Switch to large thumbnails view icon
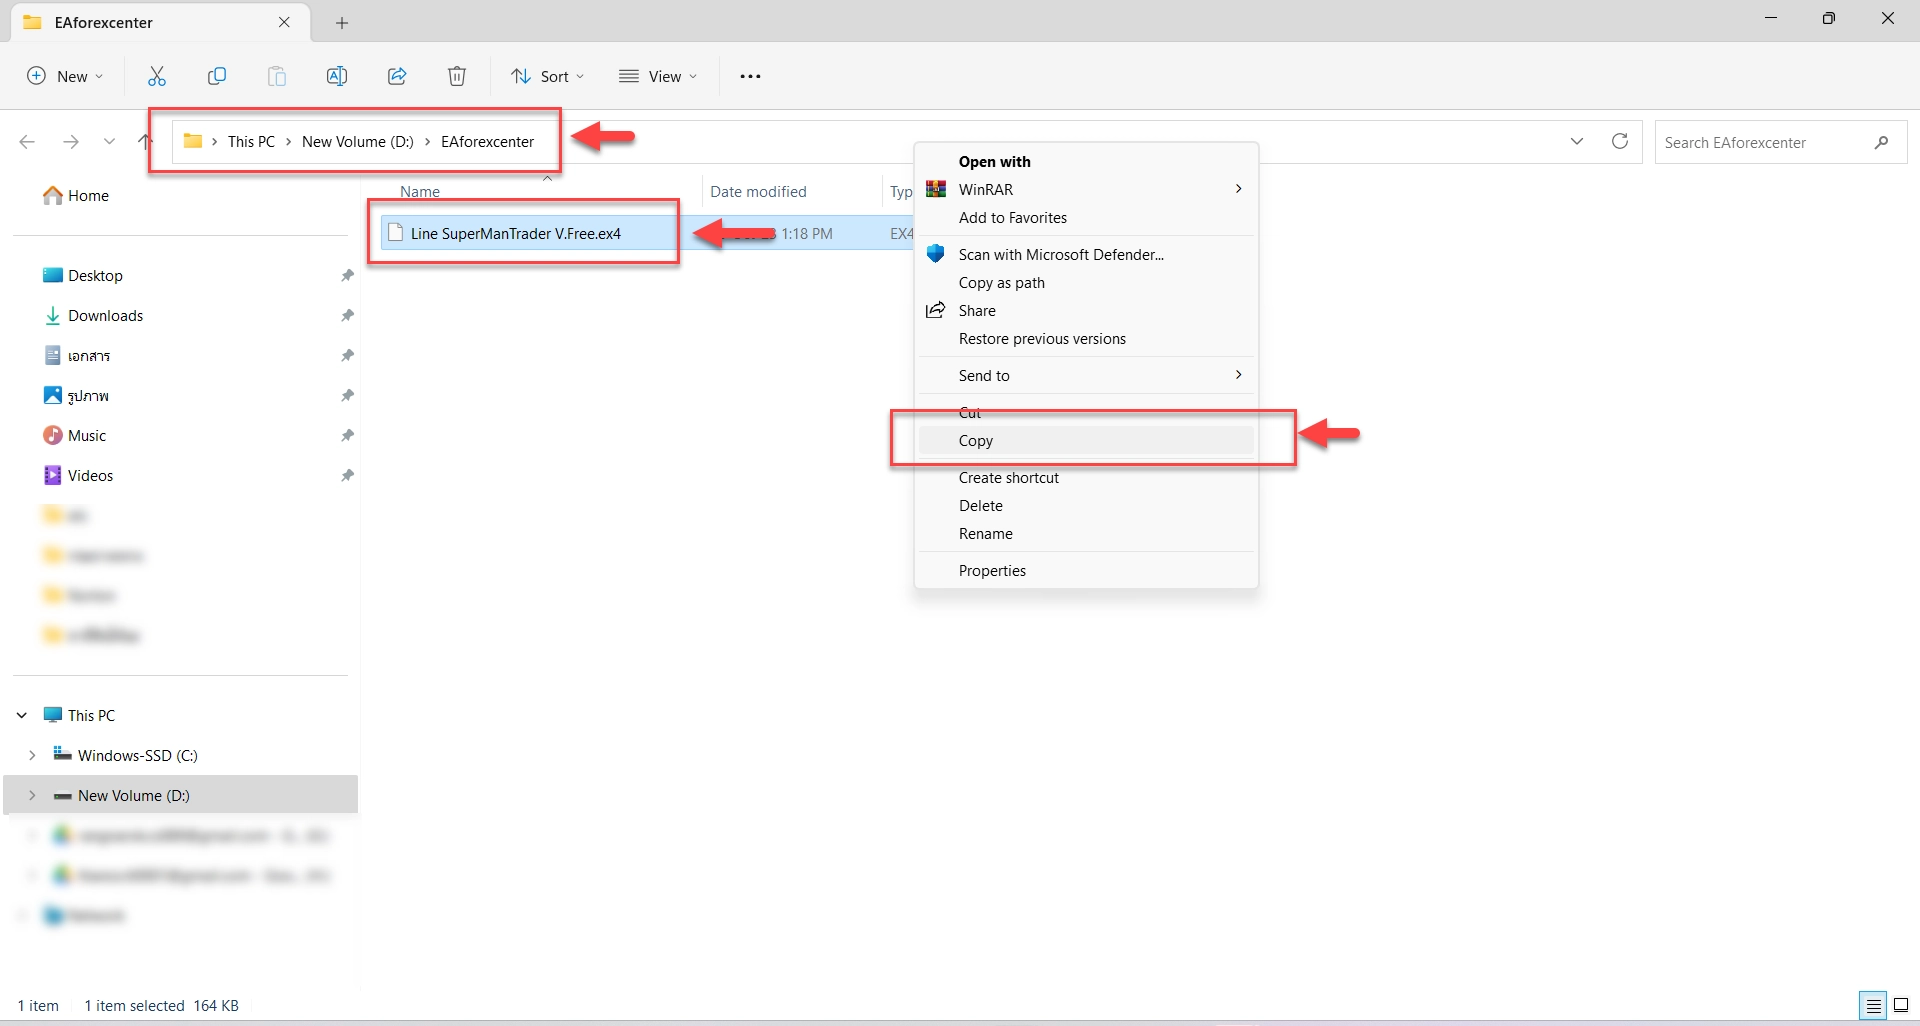The image size is (1920, 1026). (x=1901, y=1005)
